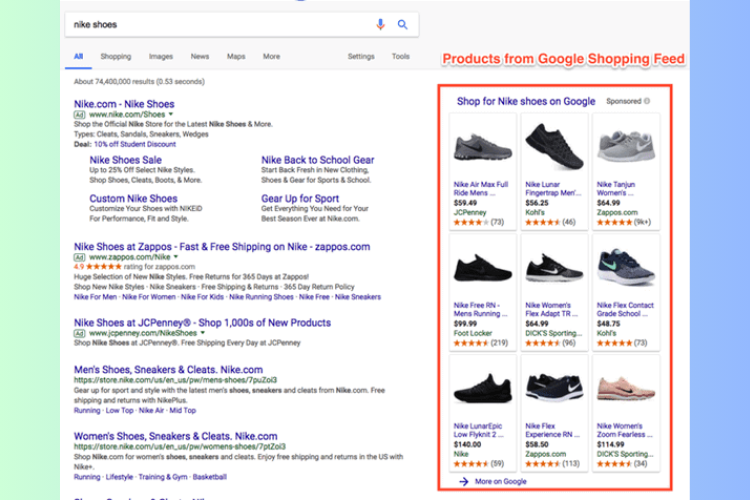
Task: Open Nike Flex Contact Grade School thumbnail
Action: tap(626, 267)
